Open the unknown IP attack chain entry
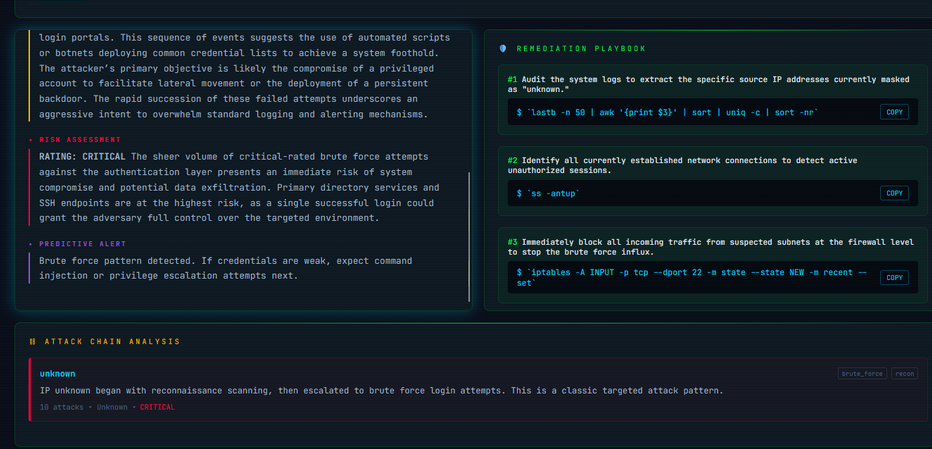Image resolution: width=932 pixels, height=449 pixels. (x=58, y=374)
